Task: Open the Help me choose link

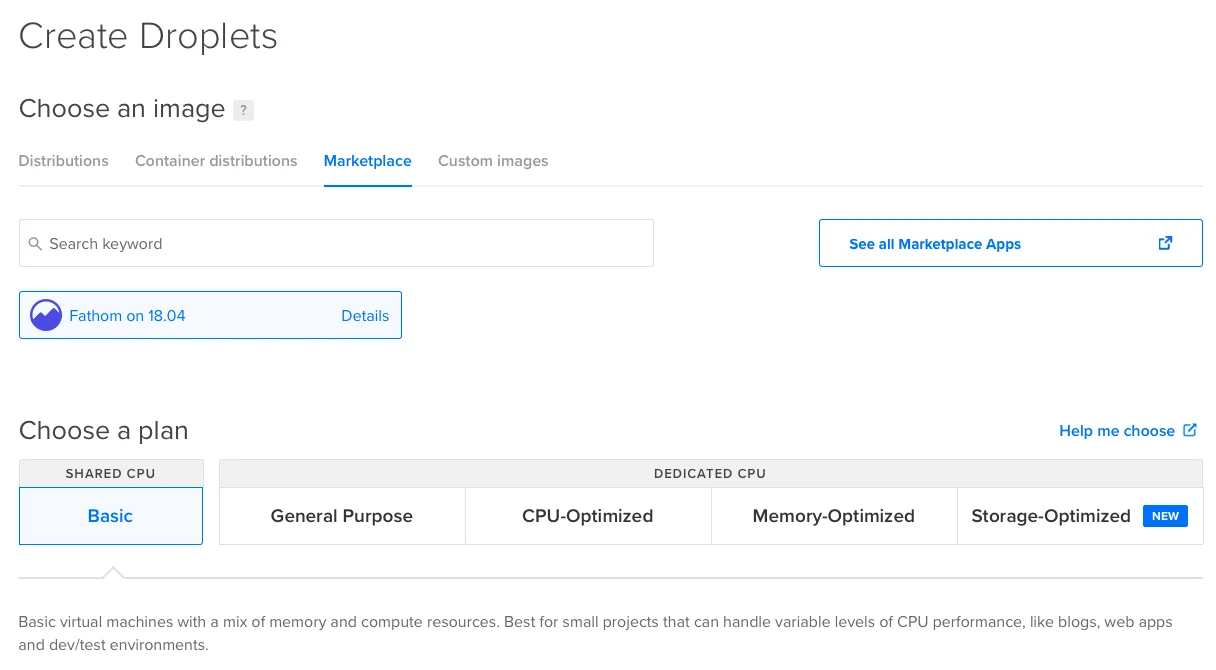Action: click(1116, 431)
